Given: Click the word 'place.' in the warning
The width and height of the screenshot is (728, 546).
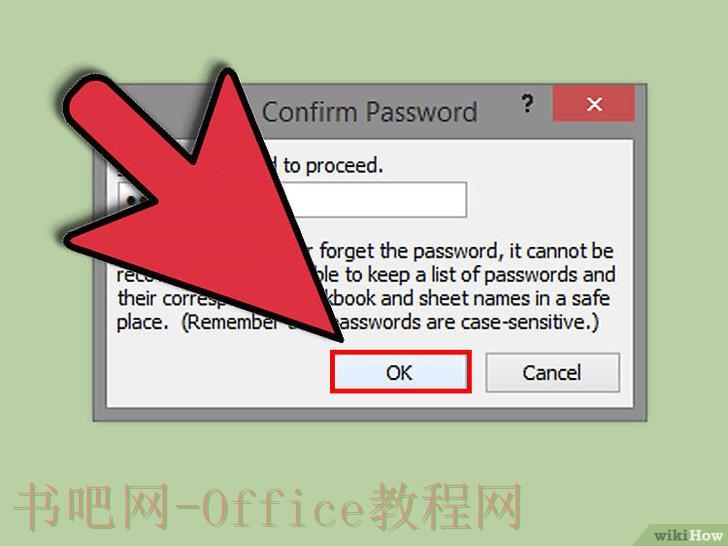Looking at the screenshot, I should click(x=142, y=323).
